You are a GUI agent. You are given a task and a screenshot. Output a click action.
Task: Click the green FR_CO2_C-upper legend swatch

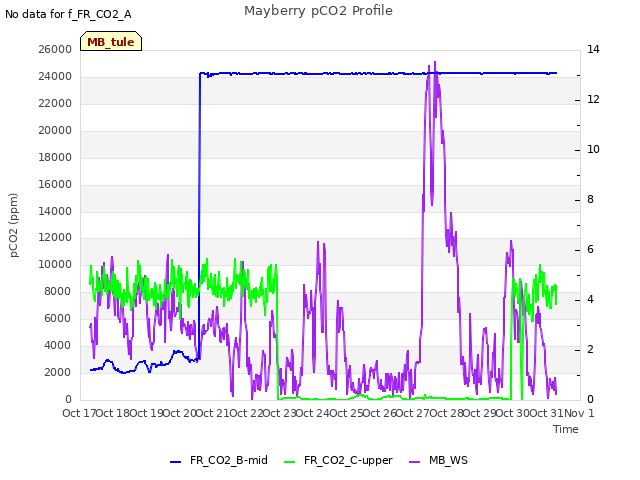289,462
